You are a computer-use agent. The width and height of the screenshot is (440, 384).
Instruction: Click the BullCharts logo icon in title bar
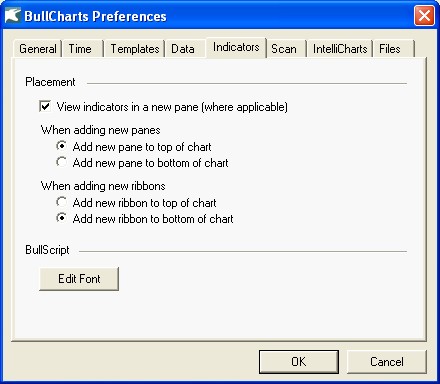[13, 15]
